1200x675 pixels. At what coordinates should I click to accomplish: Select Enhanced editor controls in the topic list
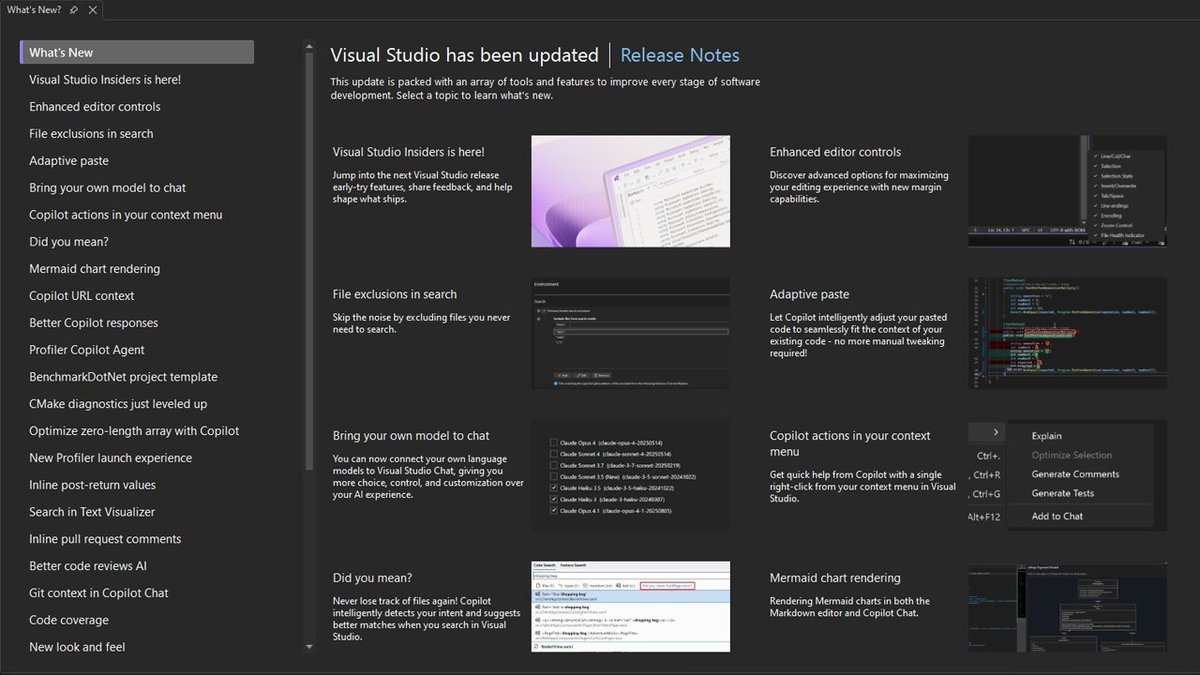[x=95, y=106]
